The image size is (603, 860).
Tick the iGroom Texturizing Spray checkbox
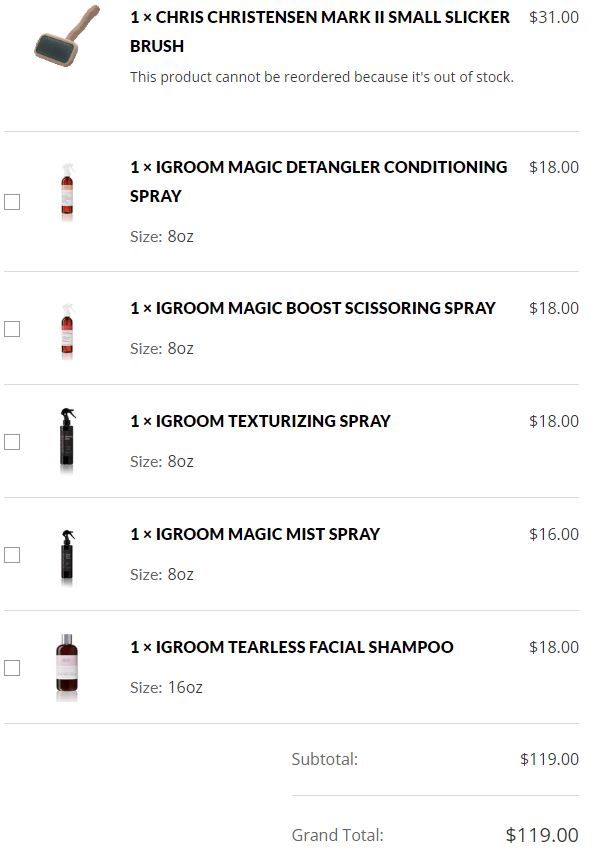point(12,442)
